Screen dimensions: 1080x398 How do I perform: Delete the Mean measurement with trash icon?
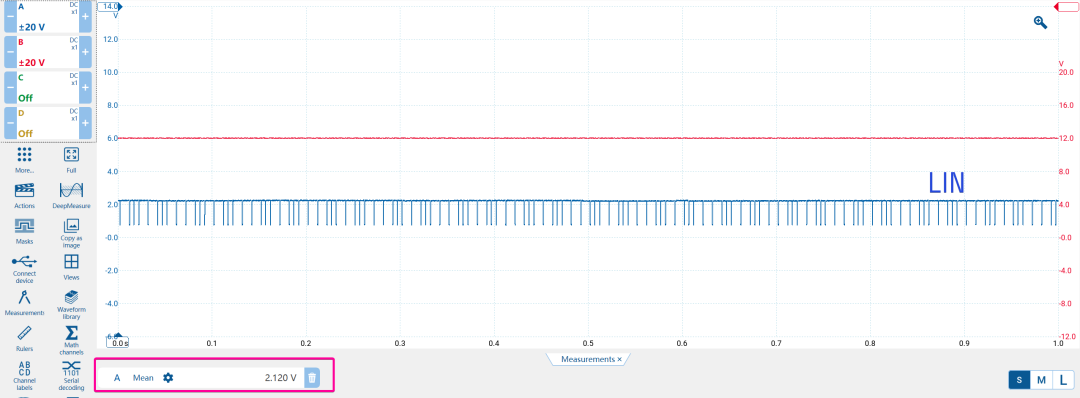click(x=312, y=377)
